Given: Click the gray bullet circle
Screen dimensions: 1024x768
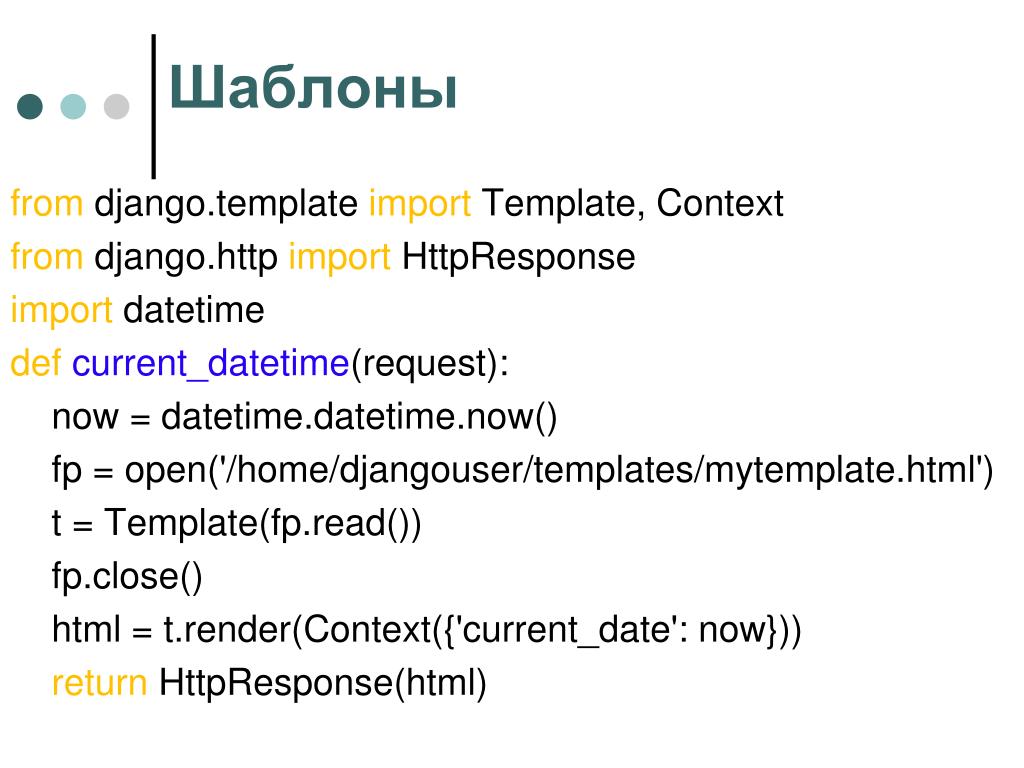Looking at the screenshot, I should tap(117, 106).
